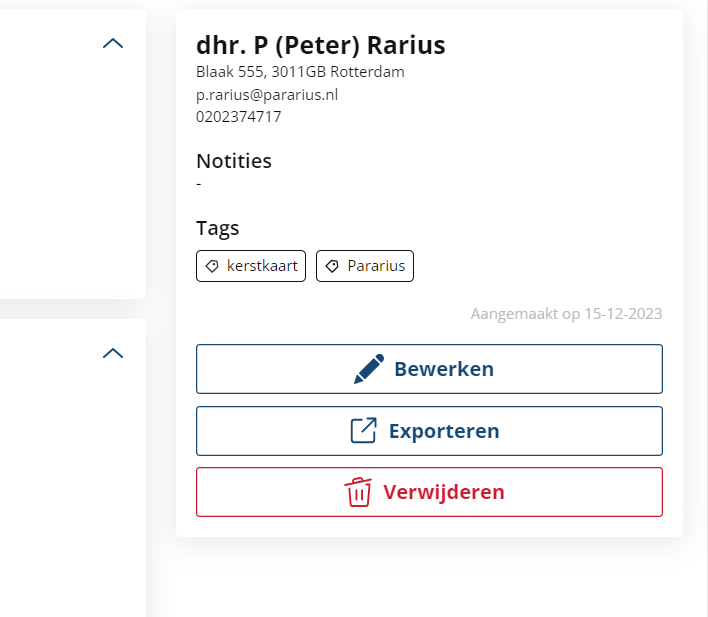708x617 pixels.
Task: Click the export arrow icon on Exporteren
Action: [363, 430]
